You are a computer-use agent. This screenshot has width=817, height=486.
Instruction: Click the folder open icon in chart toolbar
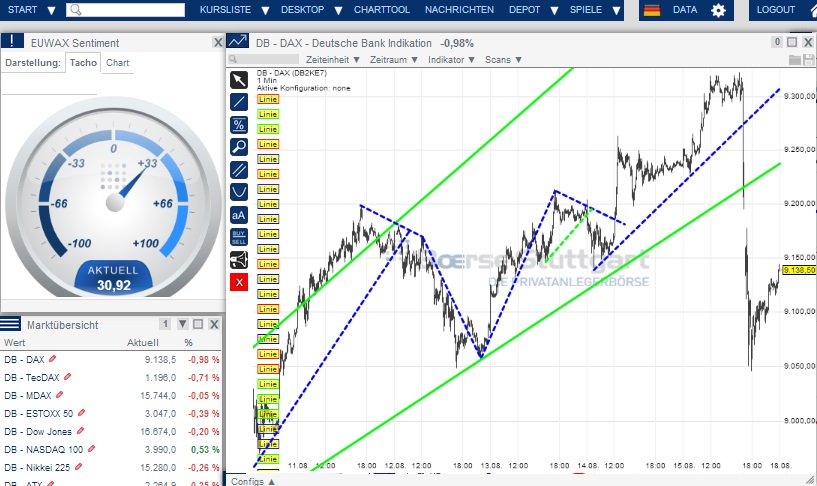[795, 60]
